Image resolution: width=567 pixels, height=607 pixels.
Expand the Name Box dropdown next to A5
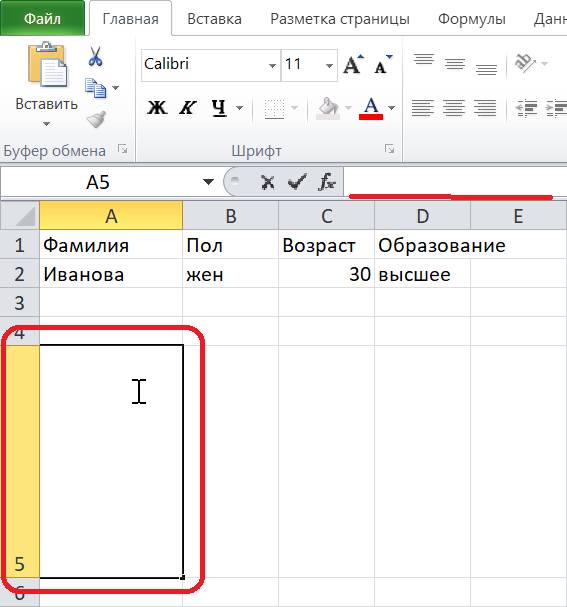click(208, 182)
